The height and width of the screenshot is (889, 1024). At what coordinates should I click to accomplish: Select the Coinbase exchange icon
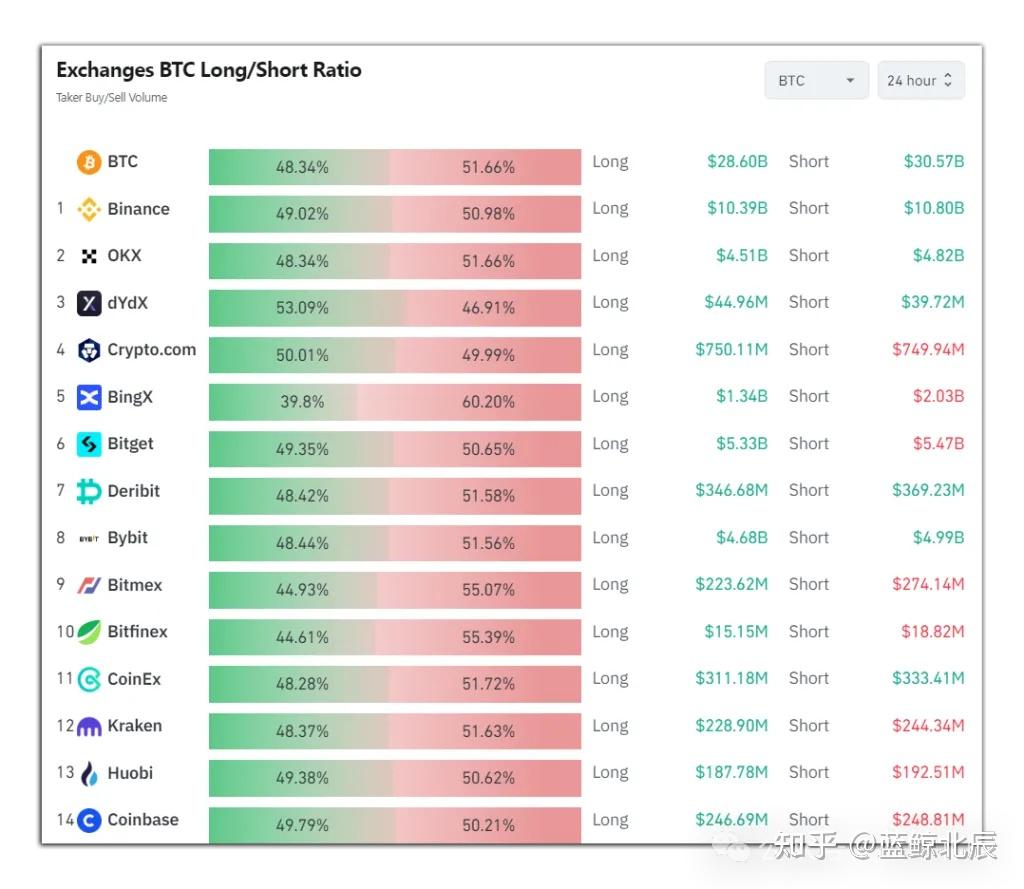[x=89, y=820]
